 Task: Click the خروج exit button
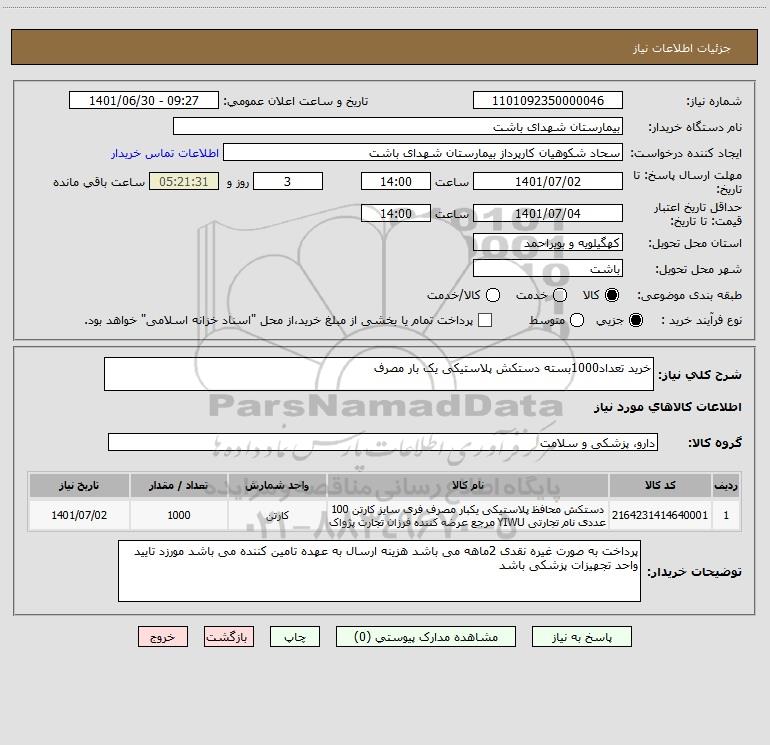[163, 637]
